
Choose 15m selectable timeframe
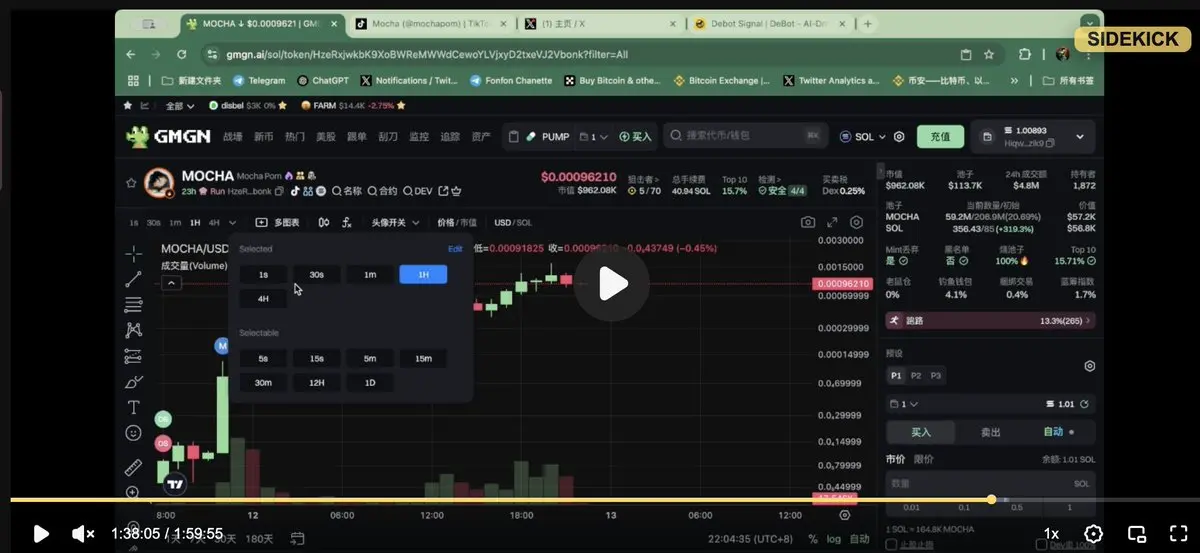pos(423,358)
